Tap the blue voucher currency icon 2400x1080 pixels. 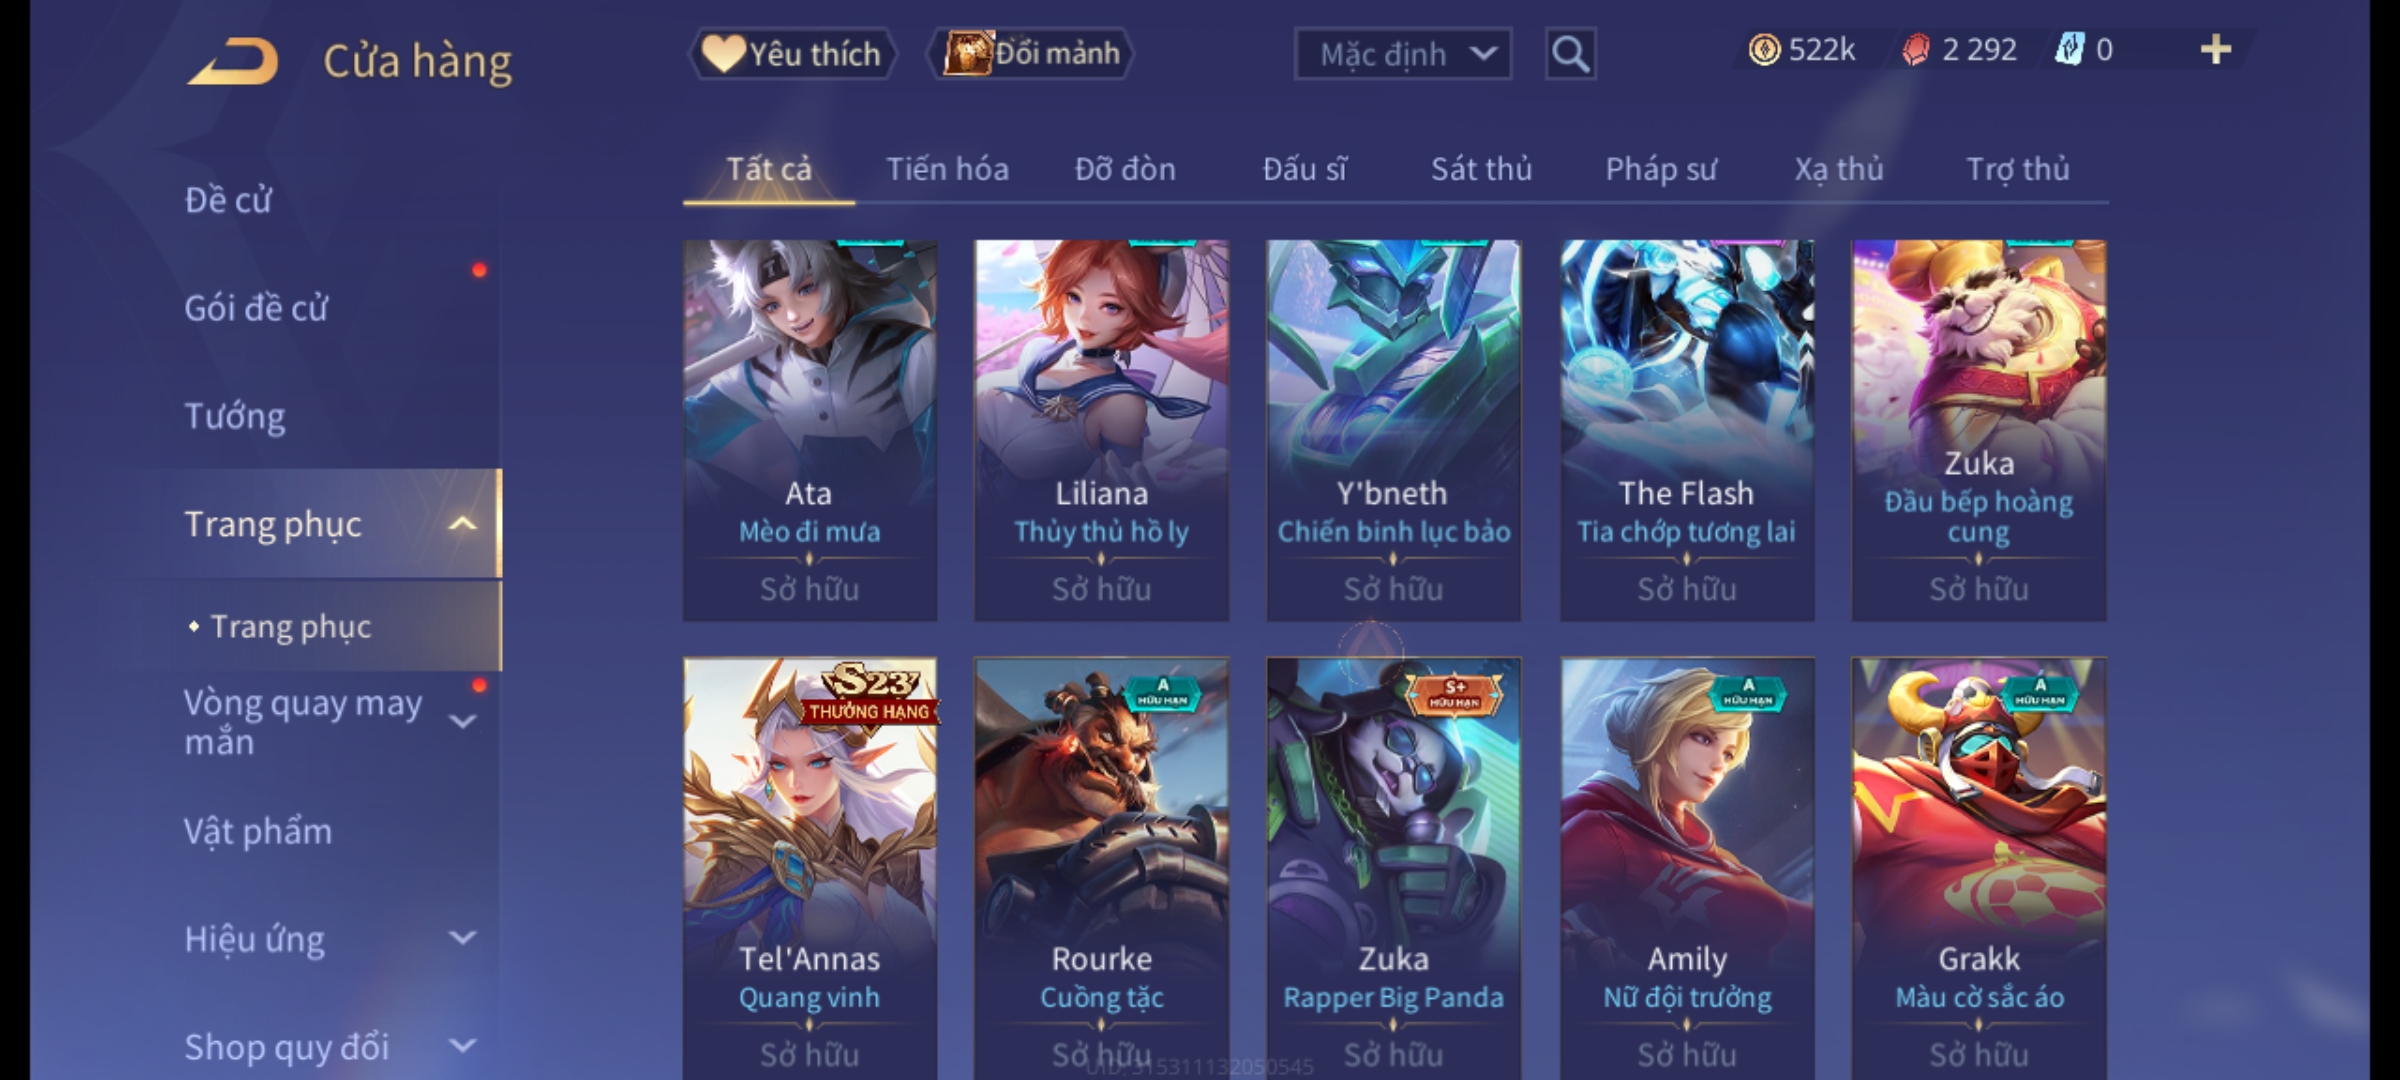pos(2069,50)
